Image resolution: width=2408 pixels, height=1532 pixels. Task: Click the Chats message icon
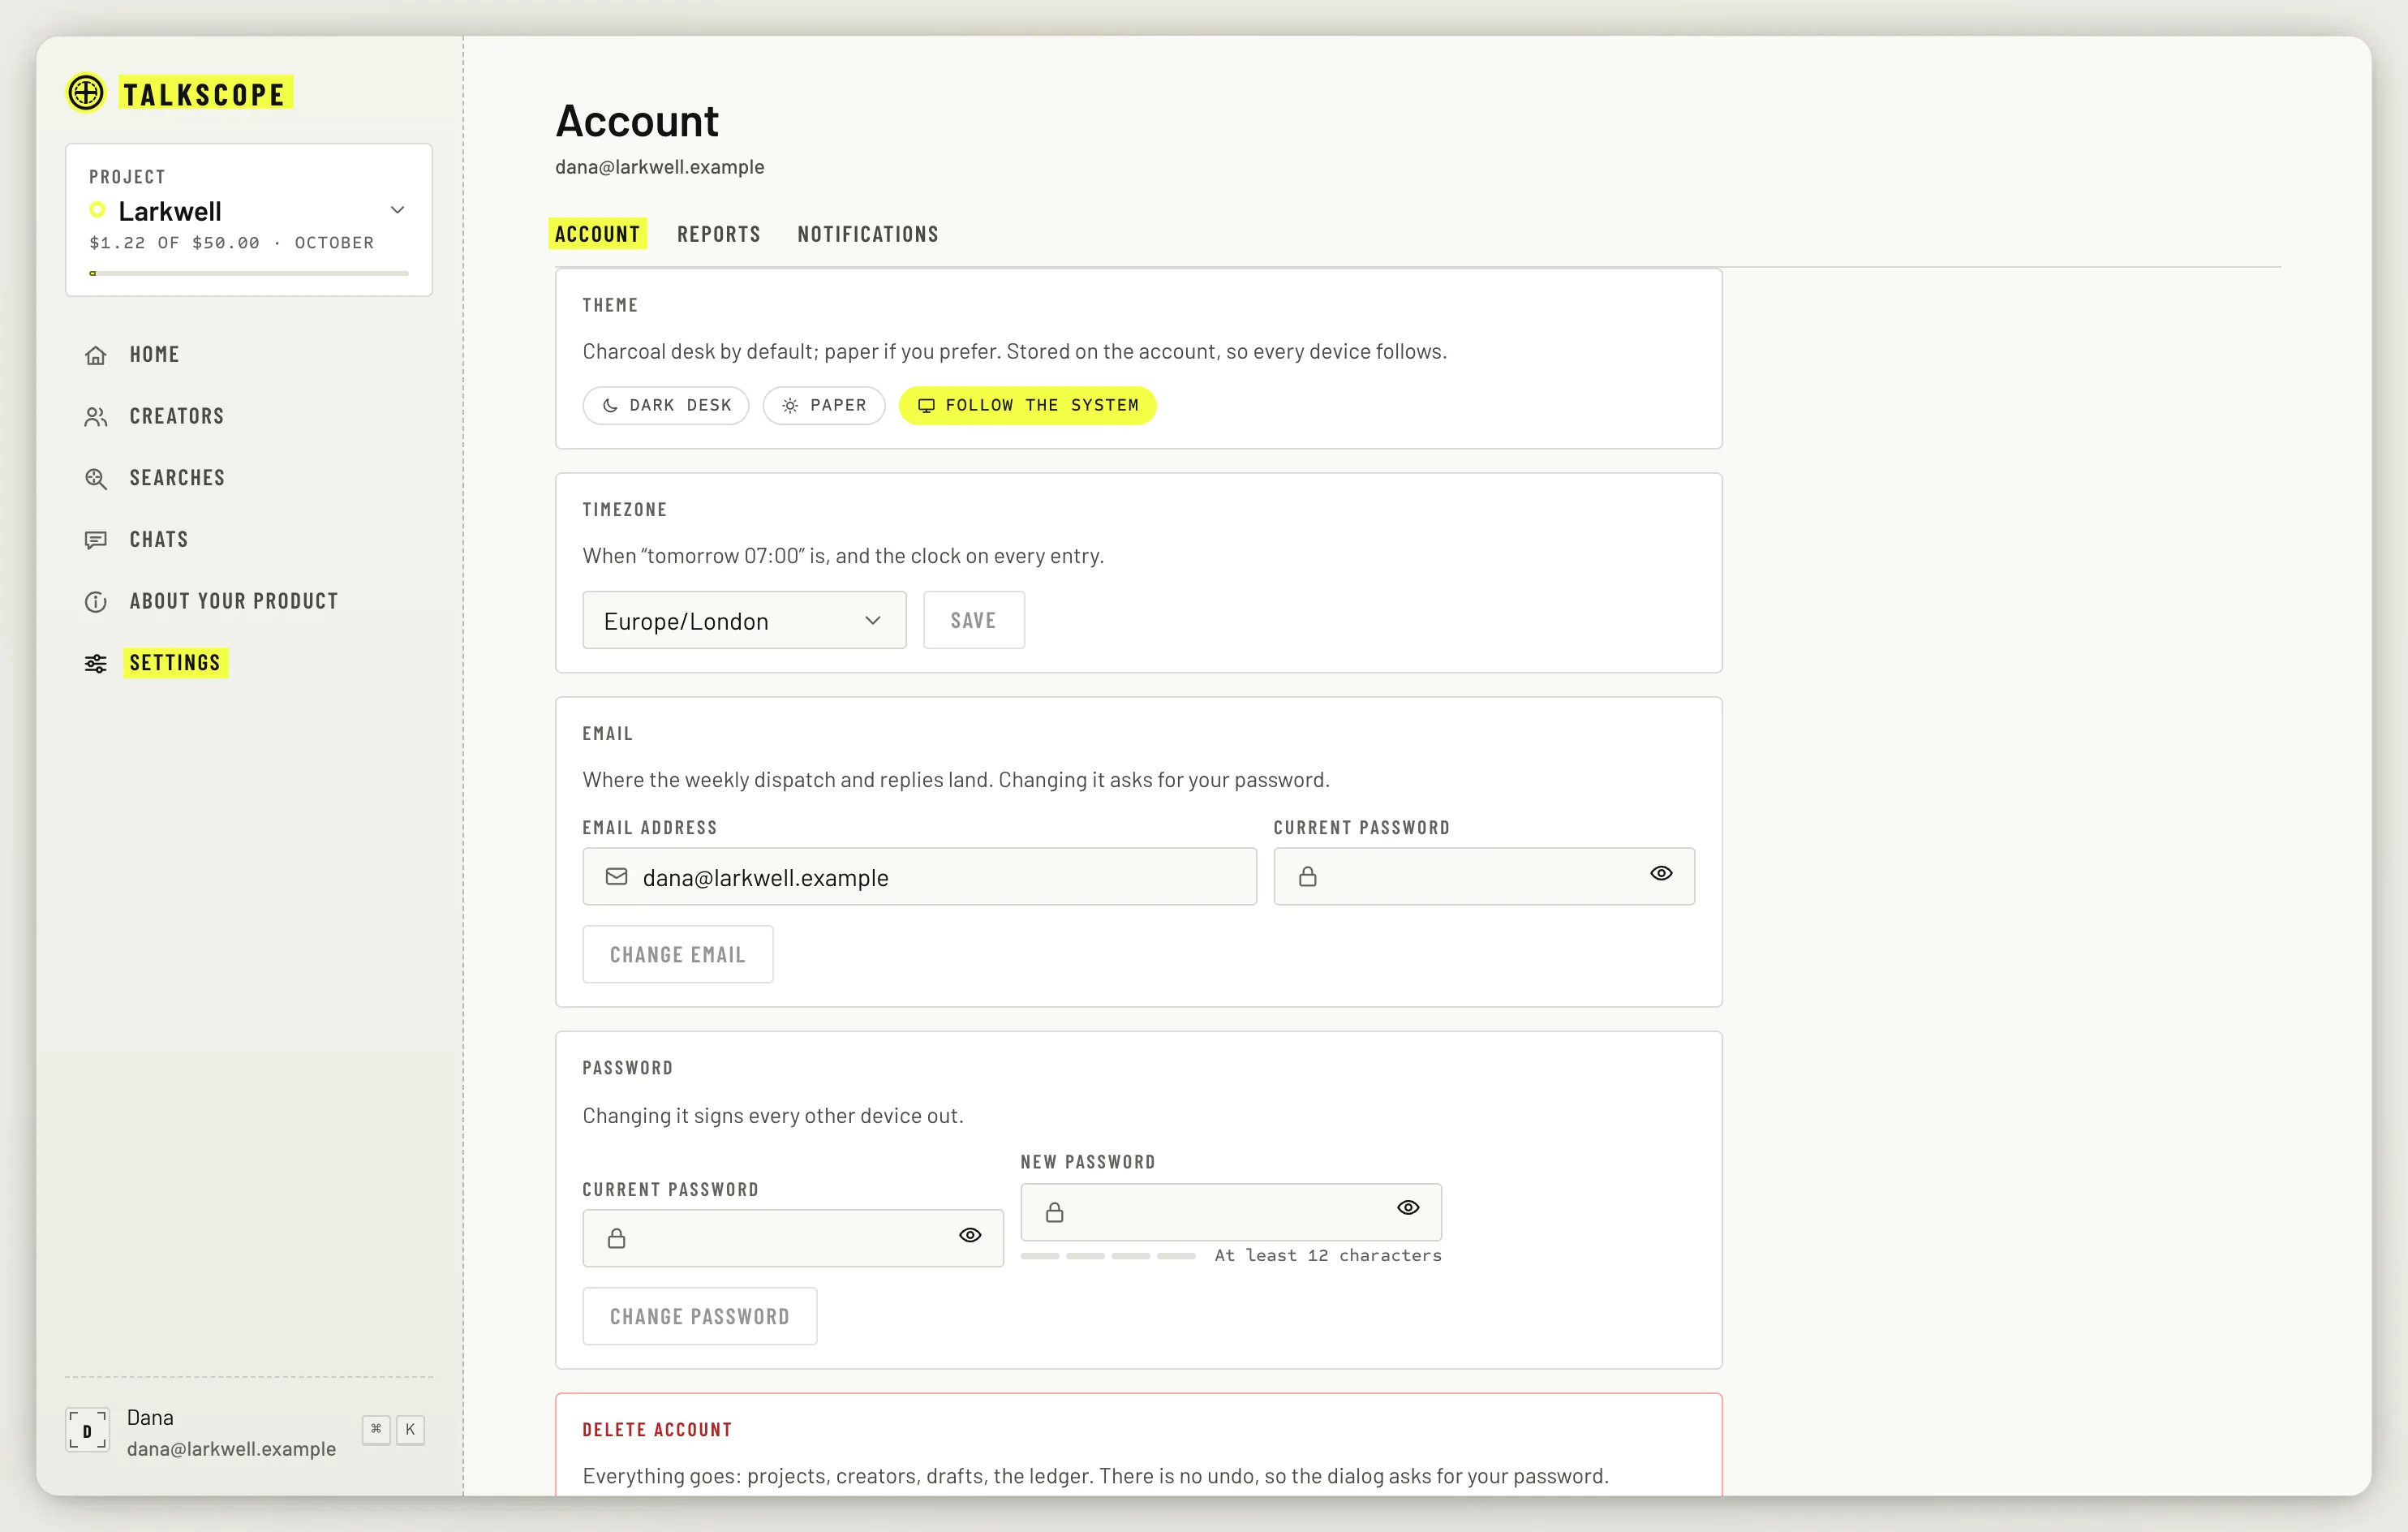pos(96,540)
